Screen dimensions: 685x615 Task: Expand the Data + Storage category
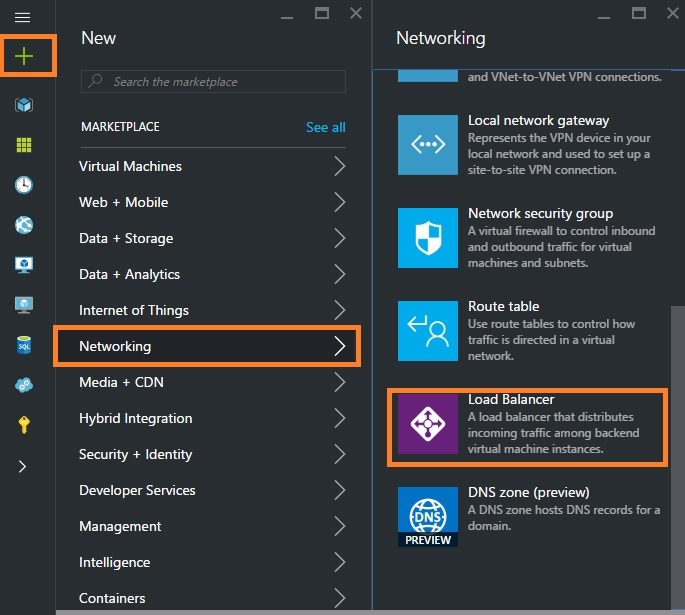click(212, 238)
